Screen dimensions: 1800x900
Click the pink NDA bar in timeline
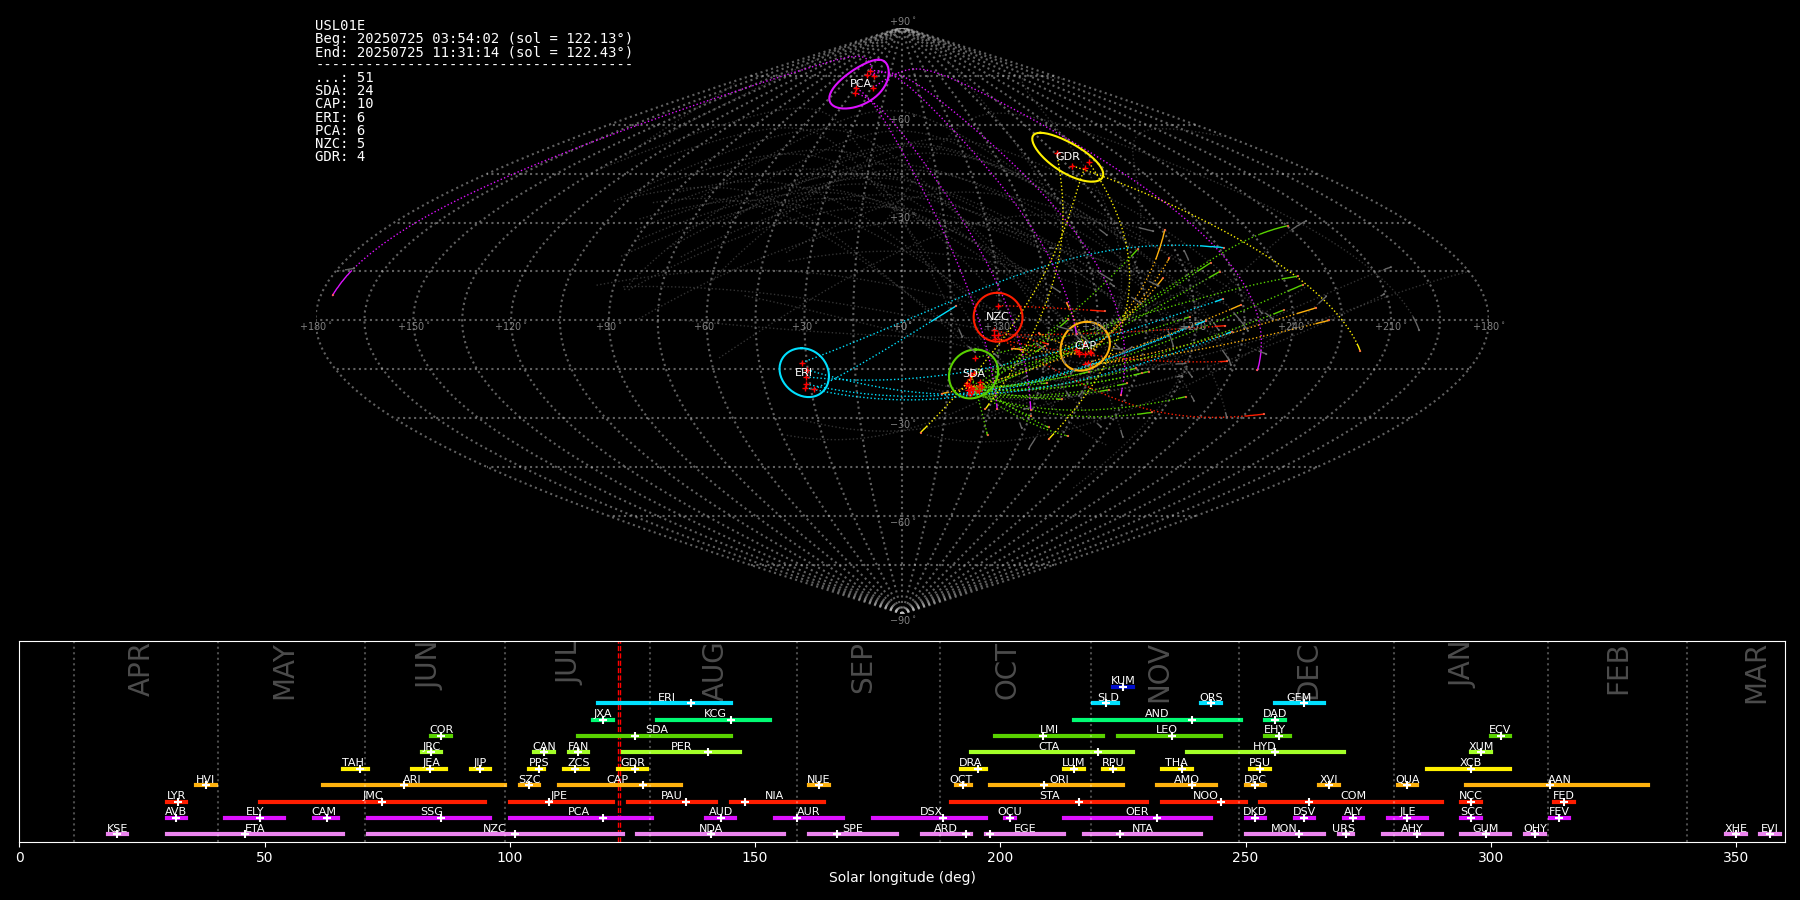(x=710, y=834)
